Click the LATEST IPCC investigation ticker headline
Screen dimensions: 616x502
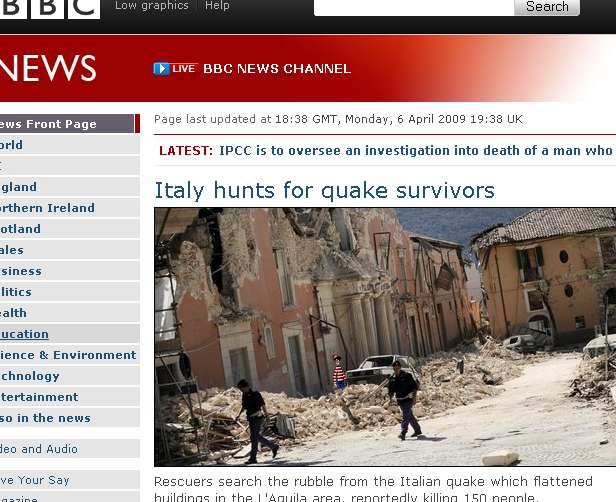click(x=416, y=150)
